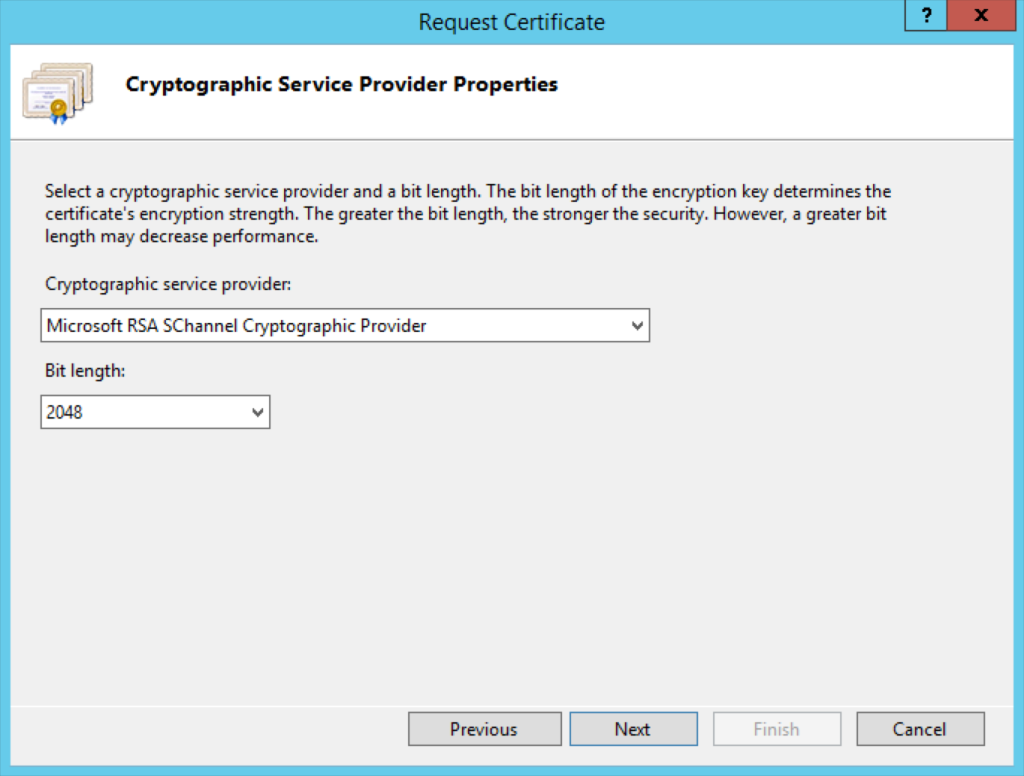Click the Bit length combo box arrow
Viewport: 1024px width, 776px height.
(258, 411)
